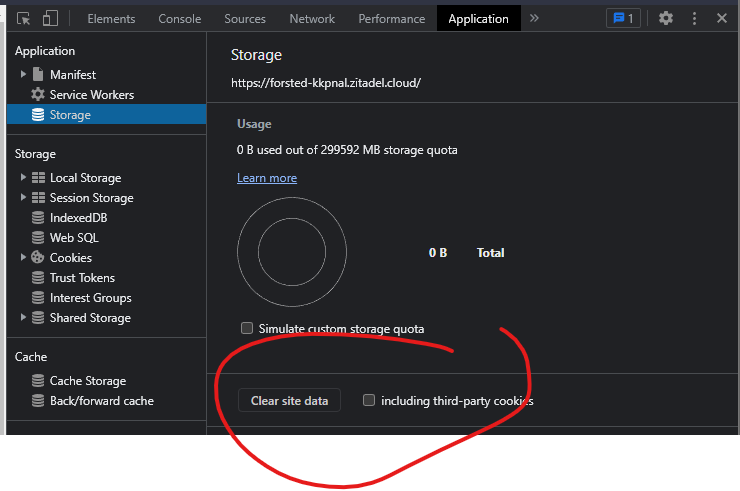Click the storage usage donut chart
The image size is (740, 491).
click(x=292, y=252)
